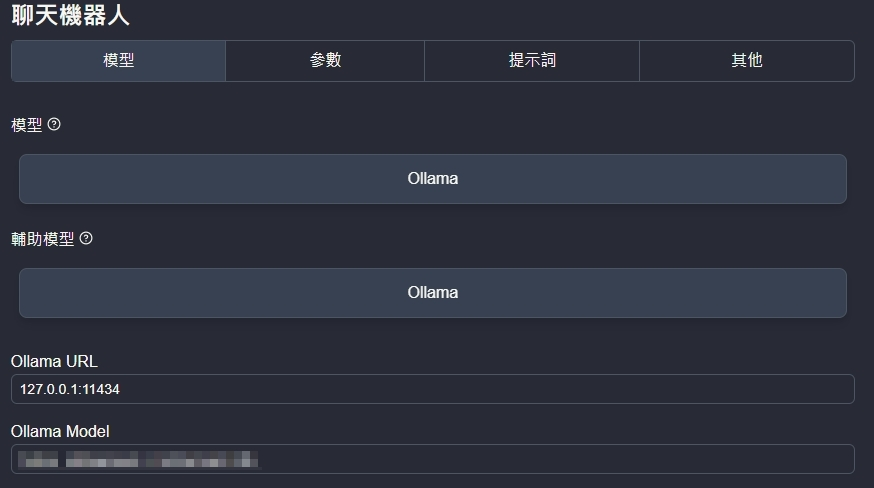Switch to the 模型 tab
874x488 pixels.
(x=118, y=61)
